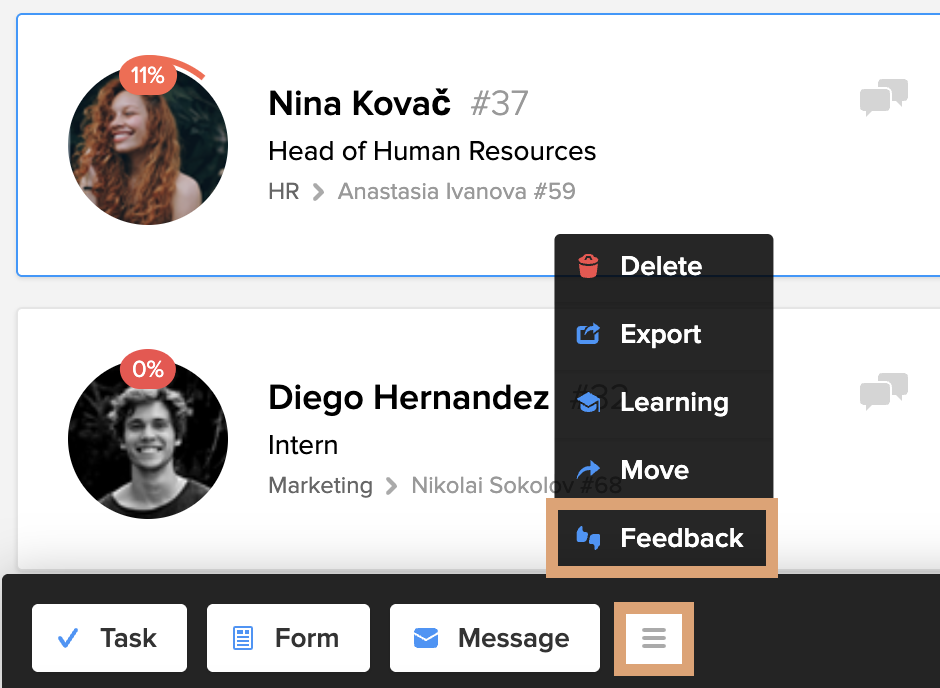
Task: Click the HR department breadcrumb
Action: [x=283, y=191]
